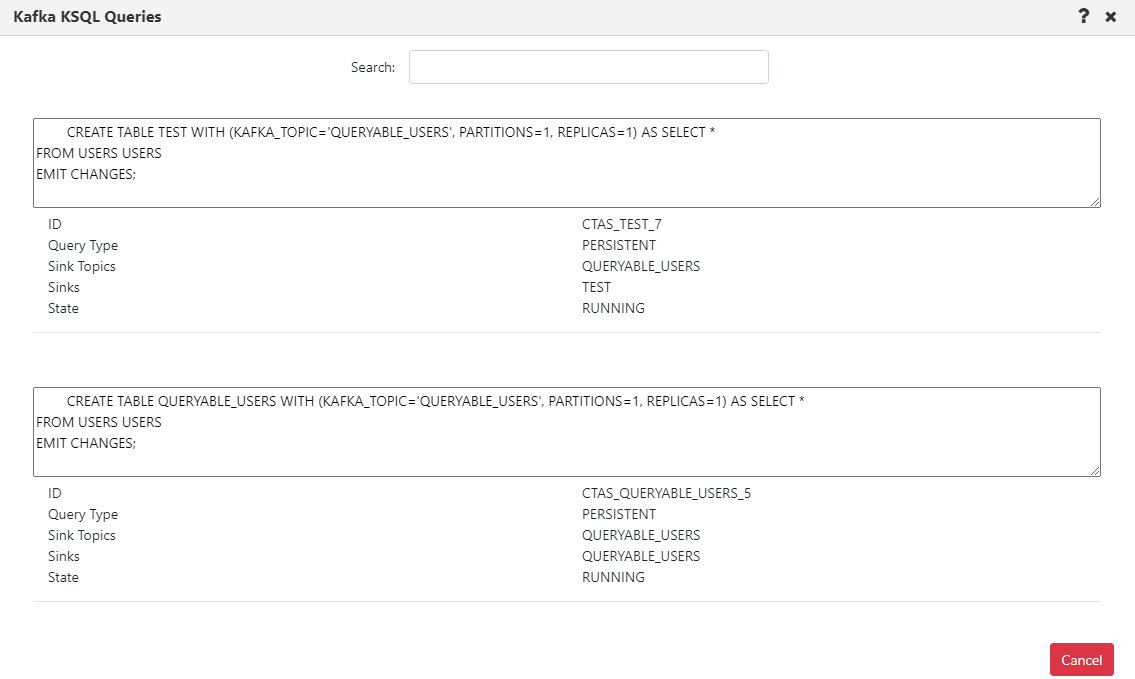
Task: Click the Sinks value TEST
Action: (596, 287)
